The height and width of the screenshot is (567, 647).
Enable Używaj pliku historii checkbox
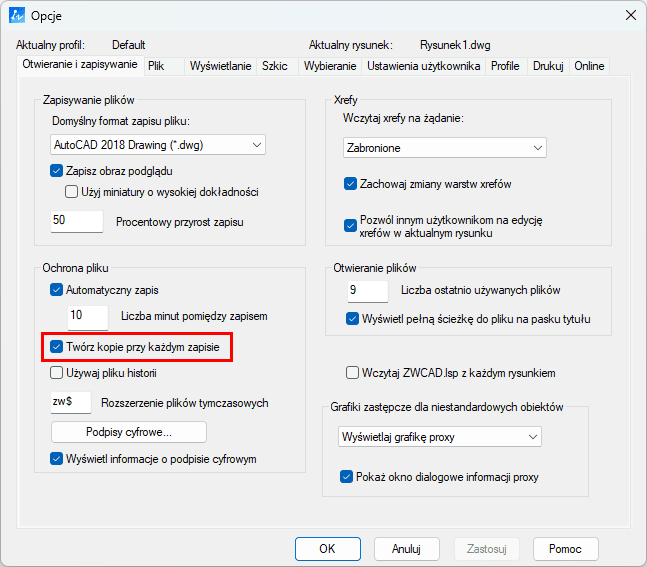click(57, 373)
